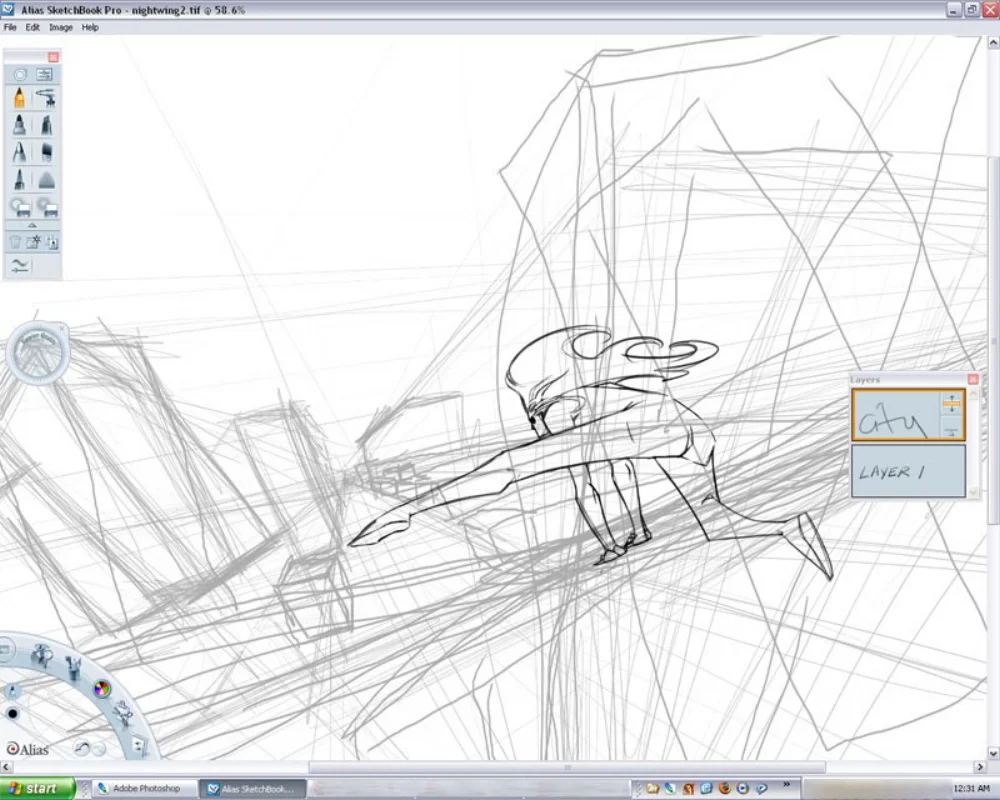Click add layer icon on top layer
Image resolution: width=1000 pixels, height=800 pixels.
click(952, 403)
